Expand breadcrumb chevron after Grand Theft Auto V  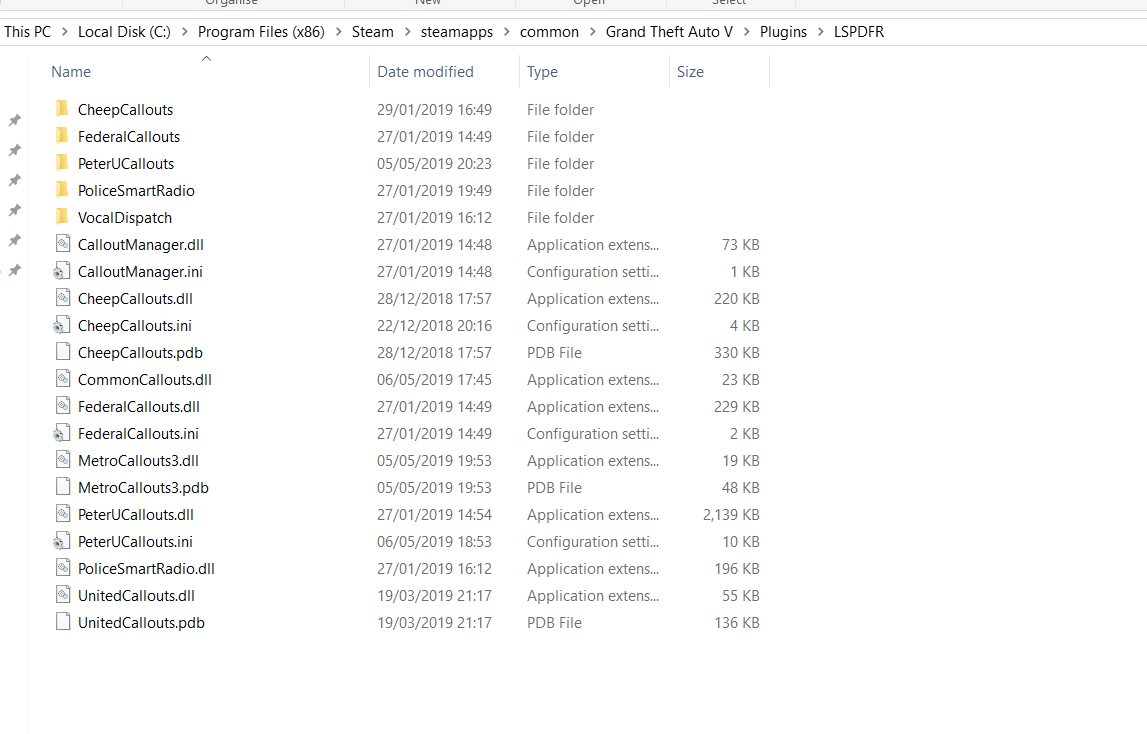click(x=746, y=31)
